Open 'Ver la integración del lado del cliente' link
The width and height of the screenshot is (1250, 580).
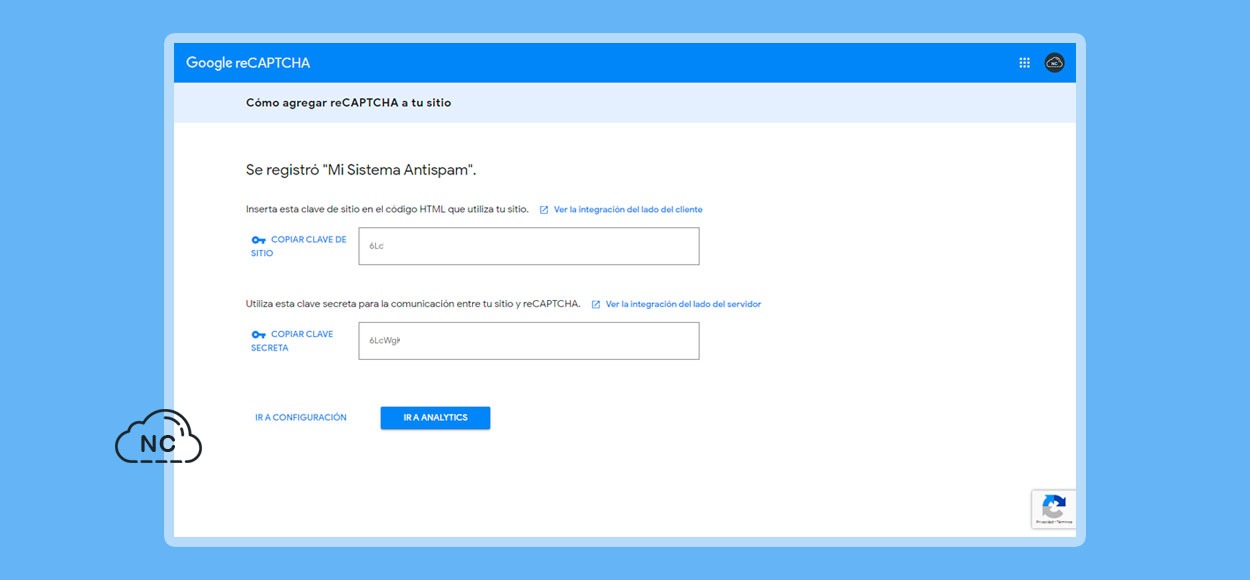pos(628,210)
